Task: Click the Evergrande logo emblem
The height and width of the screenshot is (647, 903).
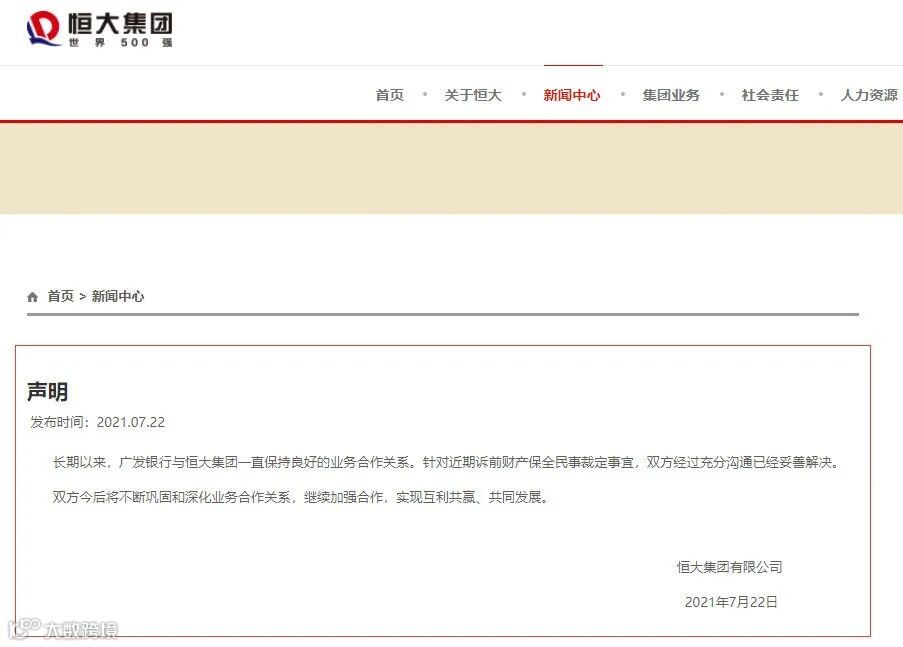Action: pos(43,28)
